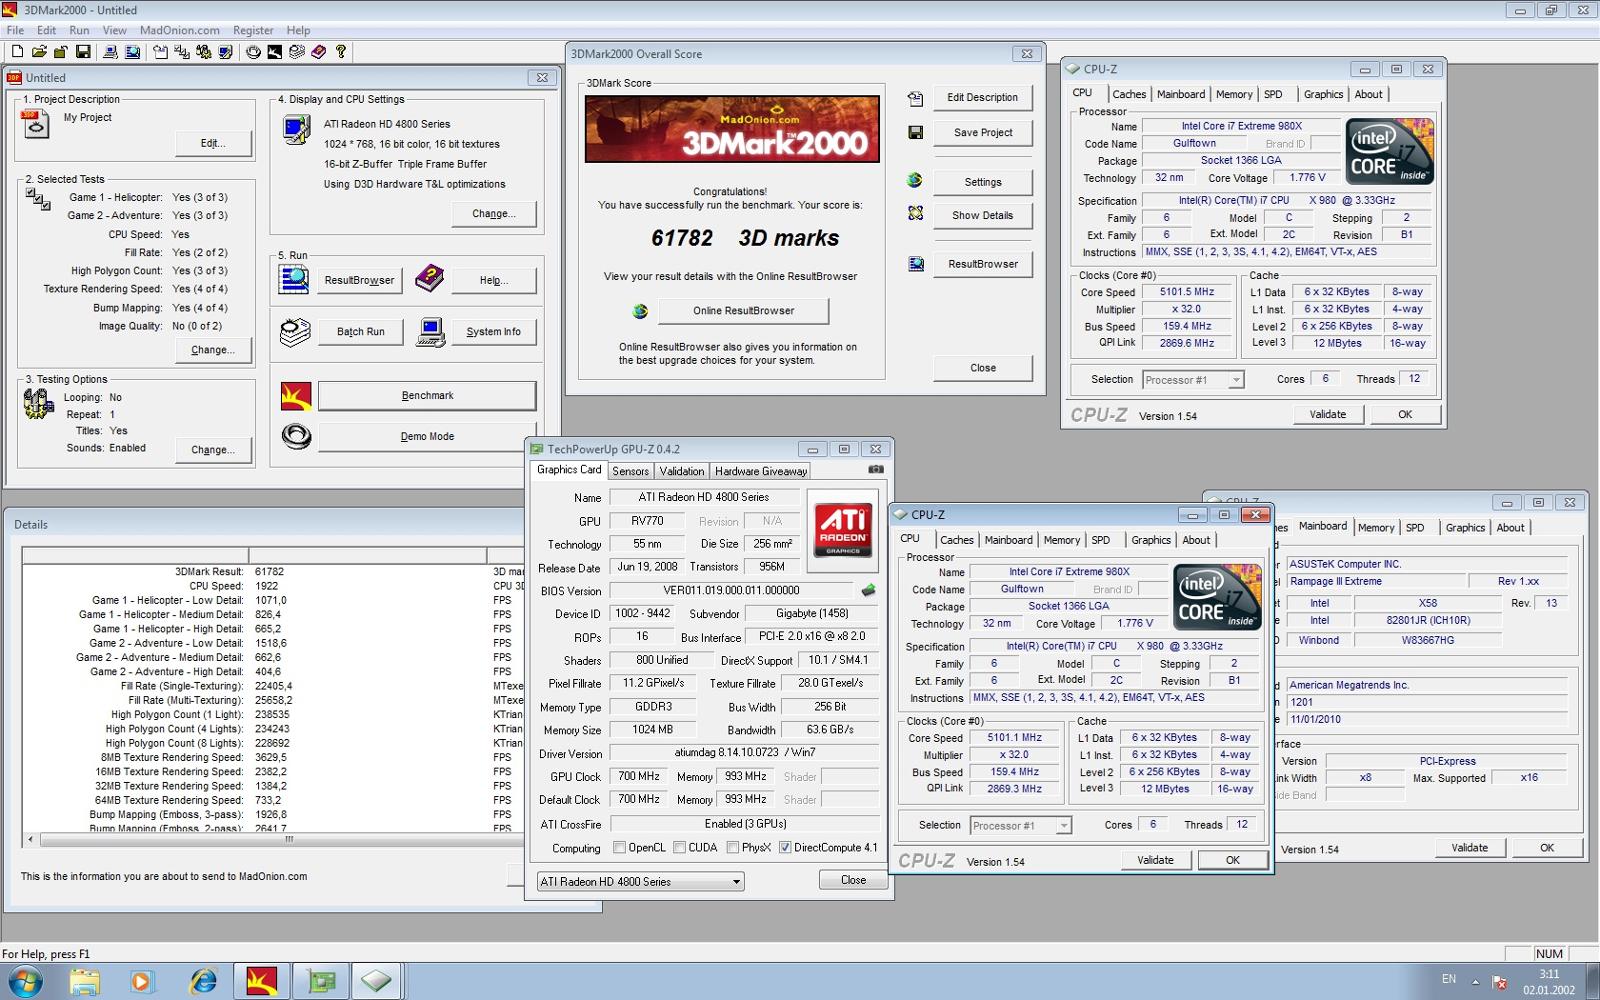
Task: Click the Benchmark toolbar icon with black background
Action: (x=275, y=52)
